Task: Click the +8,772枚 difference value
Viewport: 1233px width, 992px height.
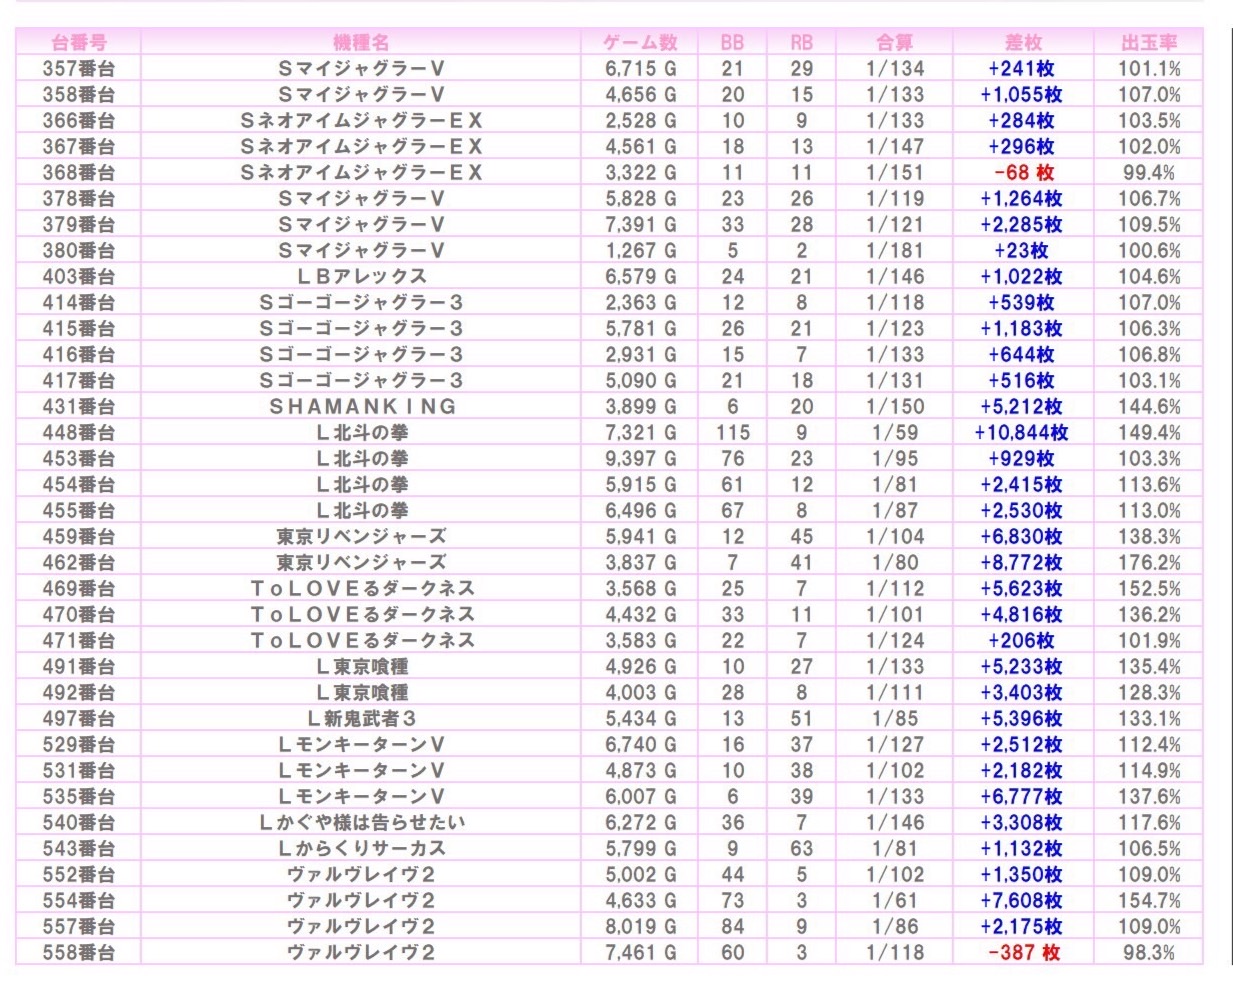Action: (1021, 562)
